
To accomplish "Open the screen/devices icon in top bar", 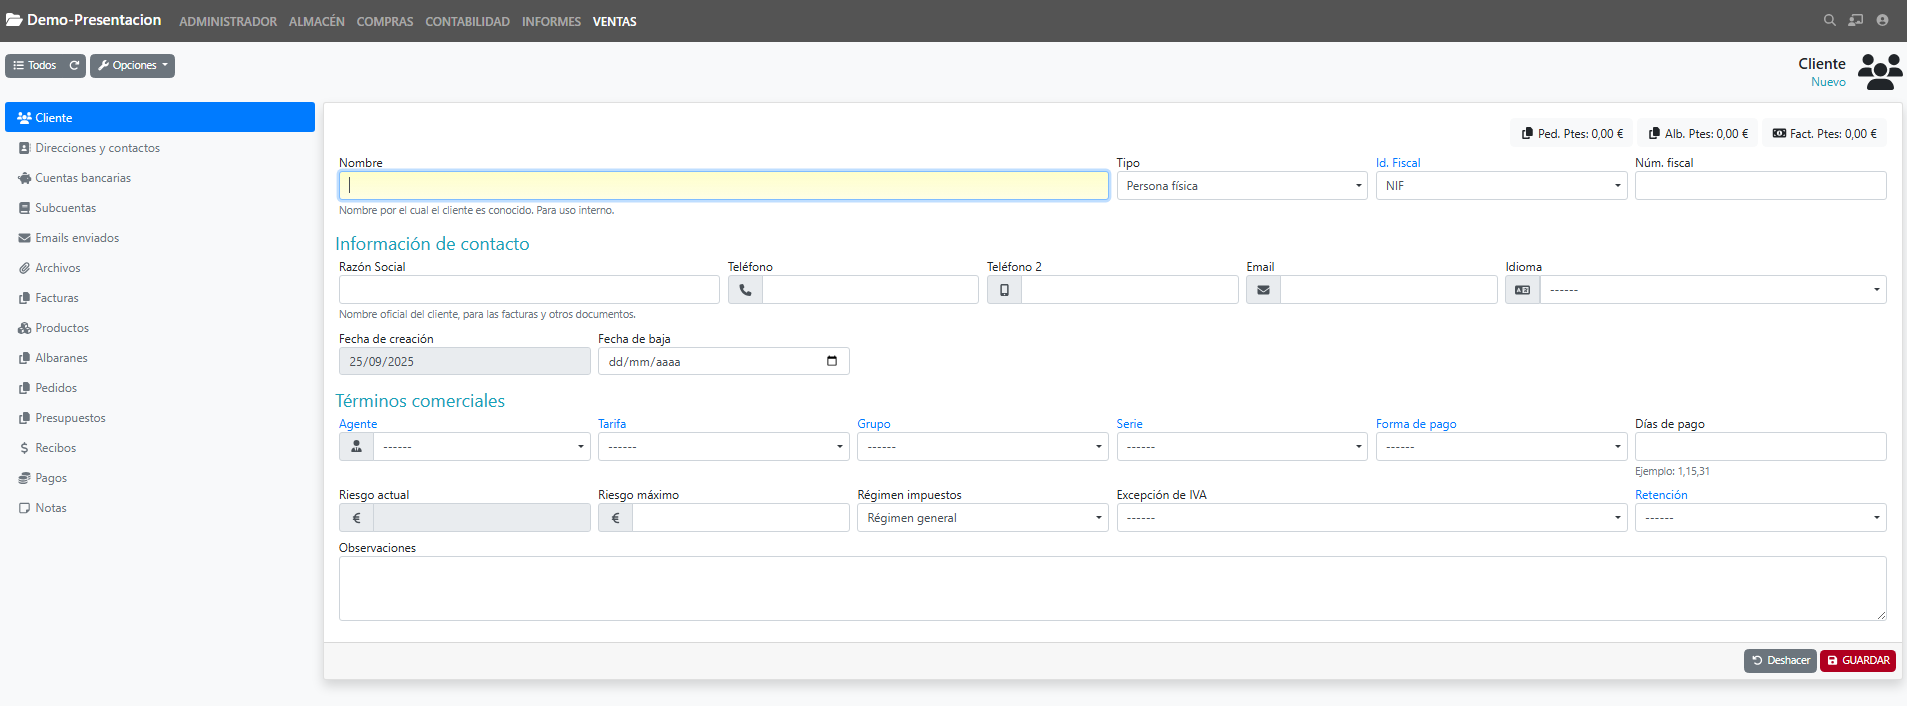I will tap(1856, 20).
